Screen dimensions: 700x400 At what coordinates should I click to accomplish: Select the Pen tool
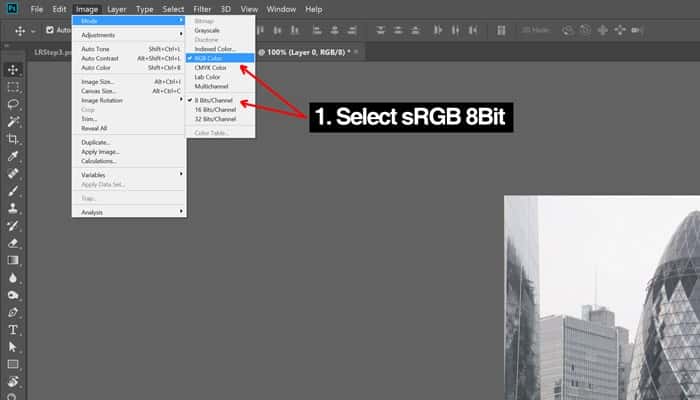tap(13, 312)
